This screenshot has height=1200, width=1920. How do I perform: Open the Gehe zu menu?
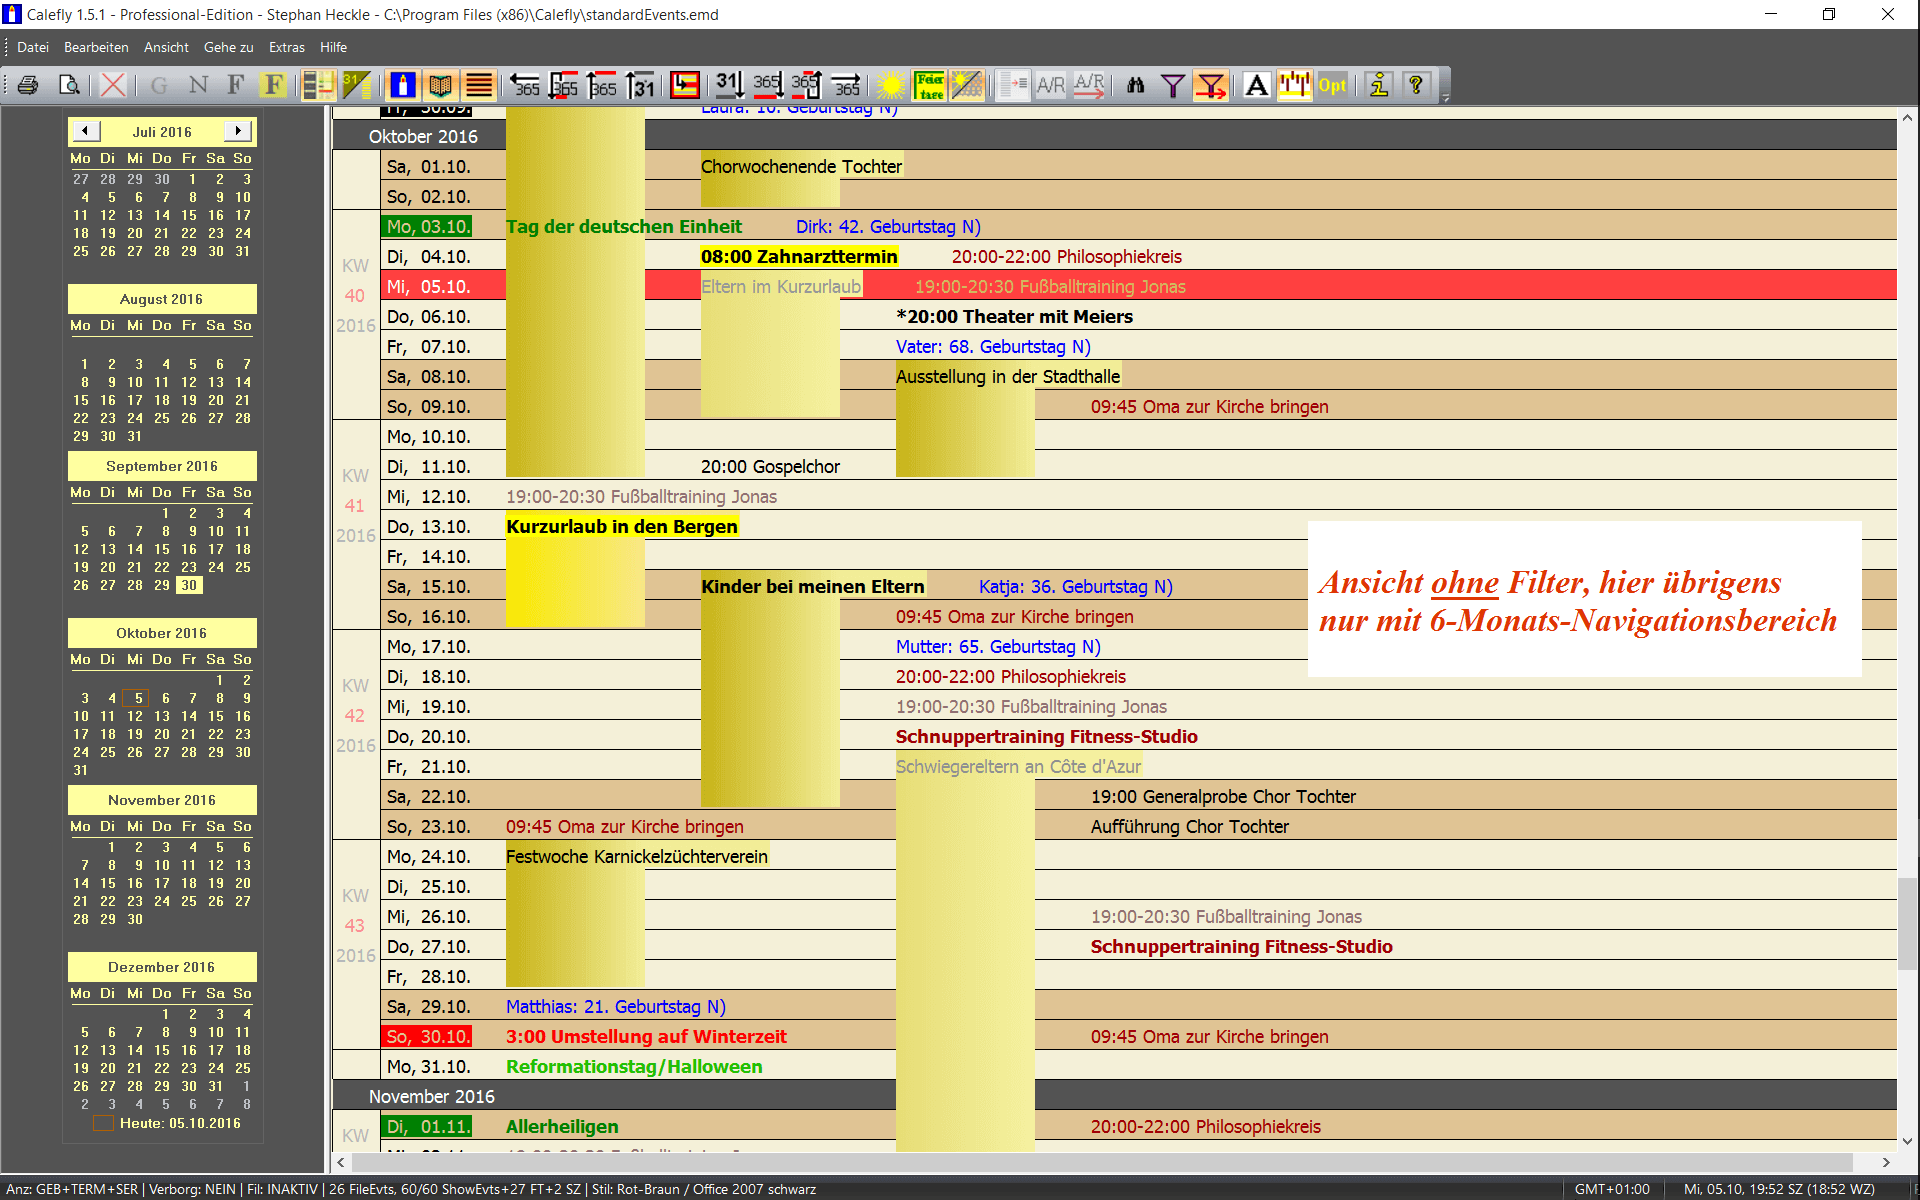229,47
